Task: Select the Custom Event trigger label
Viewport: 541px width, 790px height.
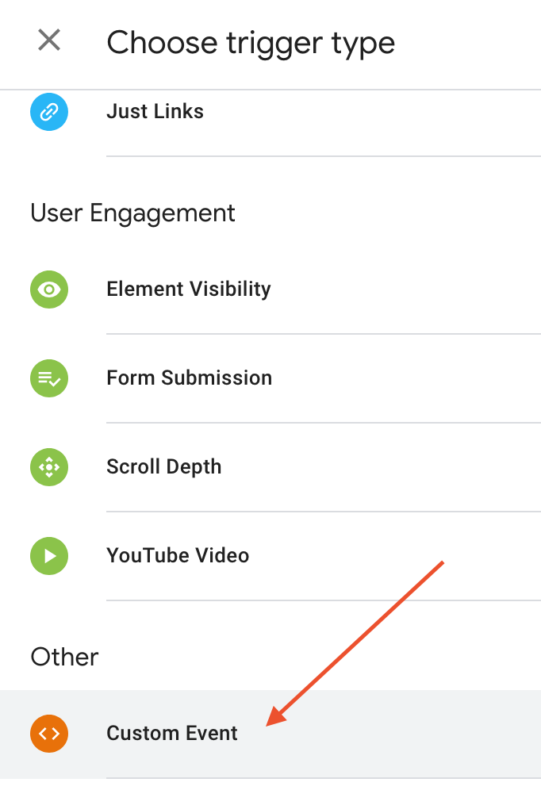Action: (x=172, y=733)
